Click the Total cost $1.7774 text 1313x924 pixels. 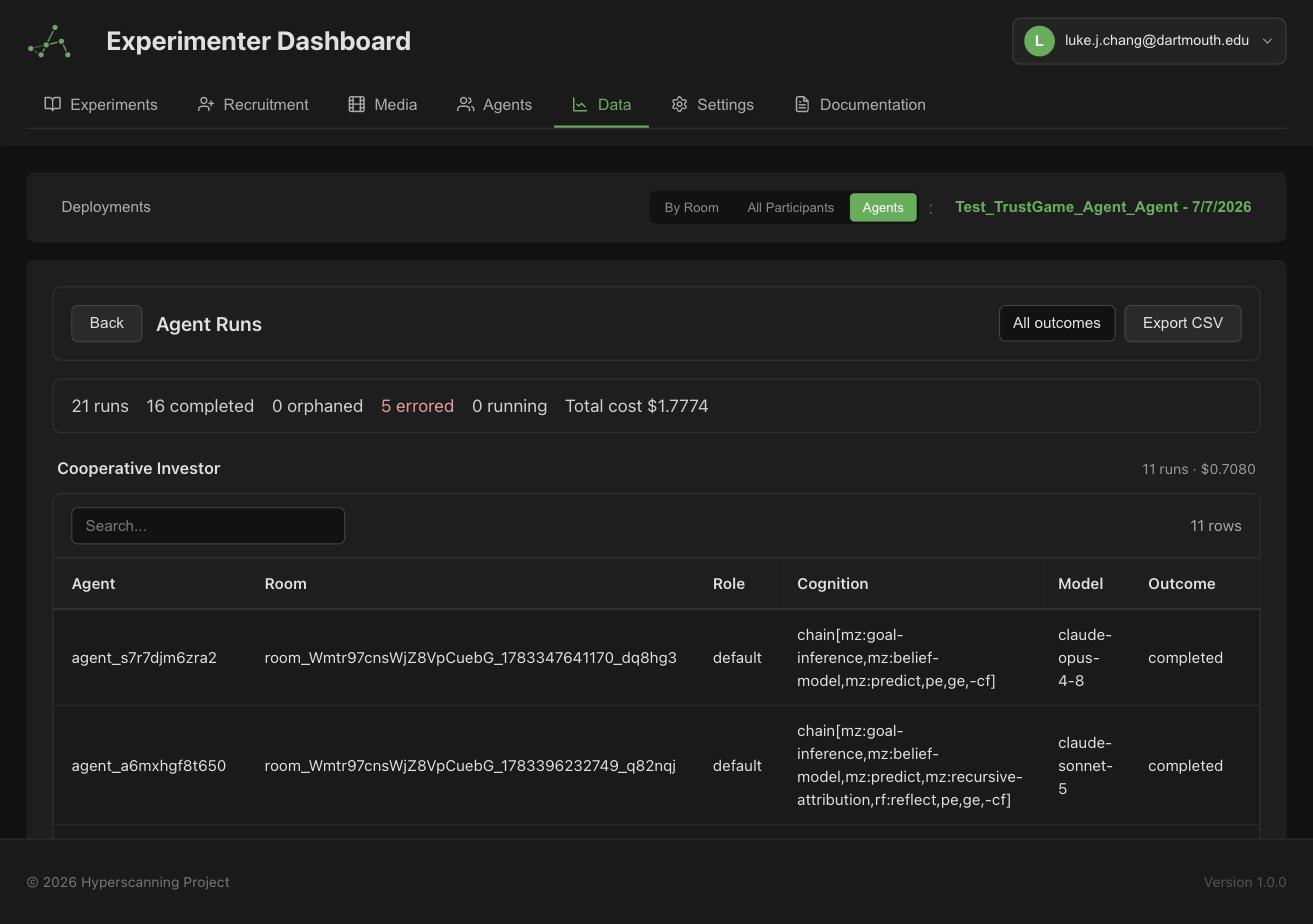tap(637, 406)
